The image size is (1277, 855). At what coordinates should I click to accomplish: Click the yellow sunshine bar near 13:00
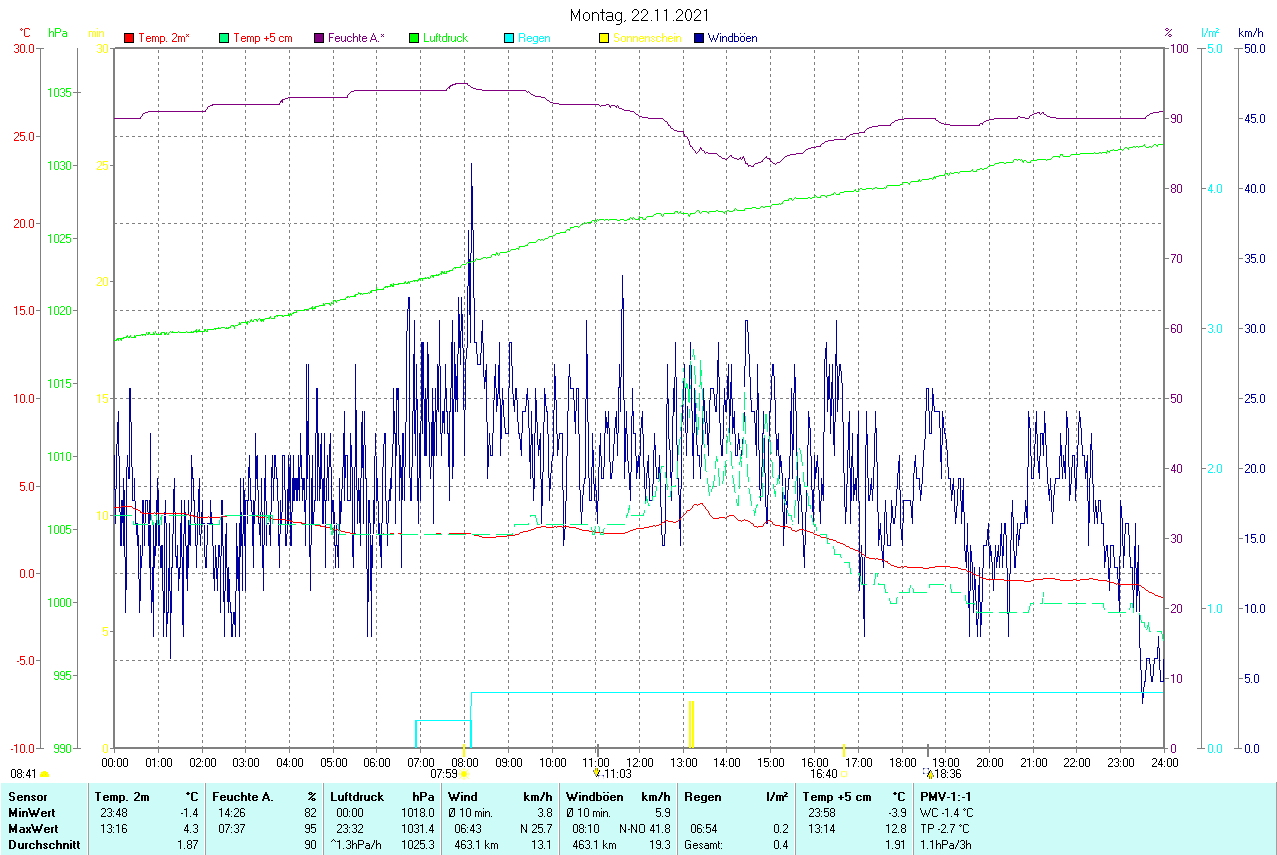point(690,724)
